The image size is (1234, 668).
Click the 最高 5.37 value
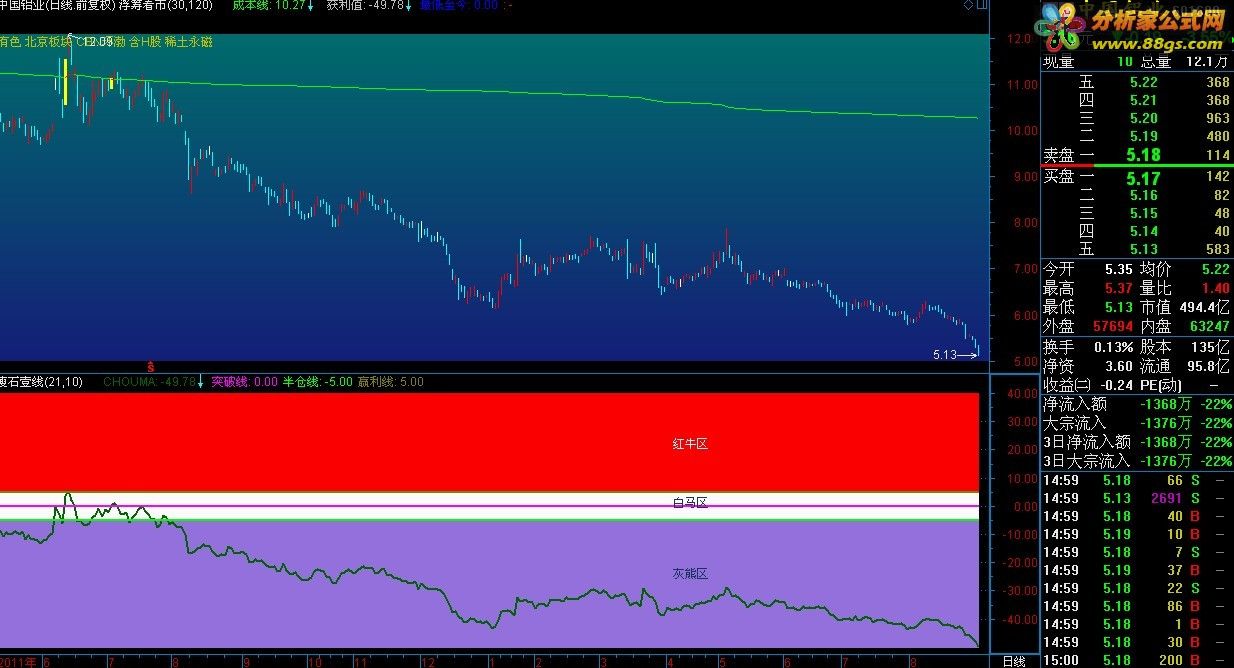(x=1119, y=288)
